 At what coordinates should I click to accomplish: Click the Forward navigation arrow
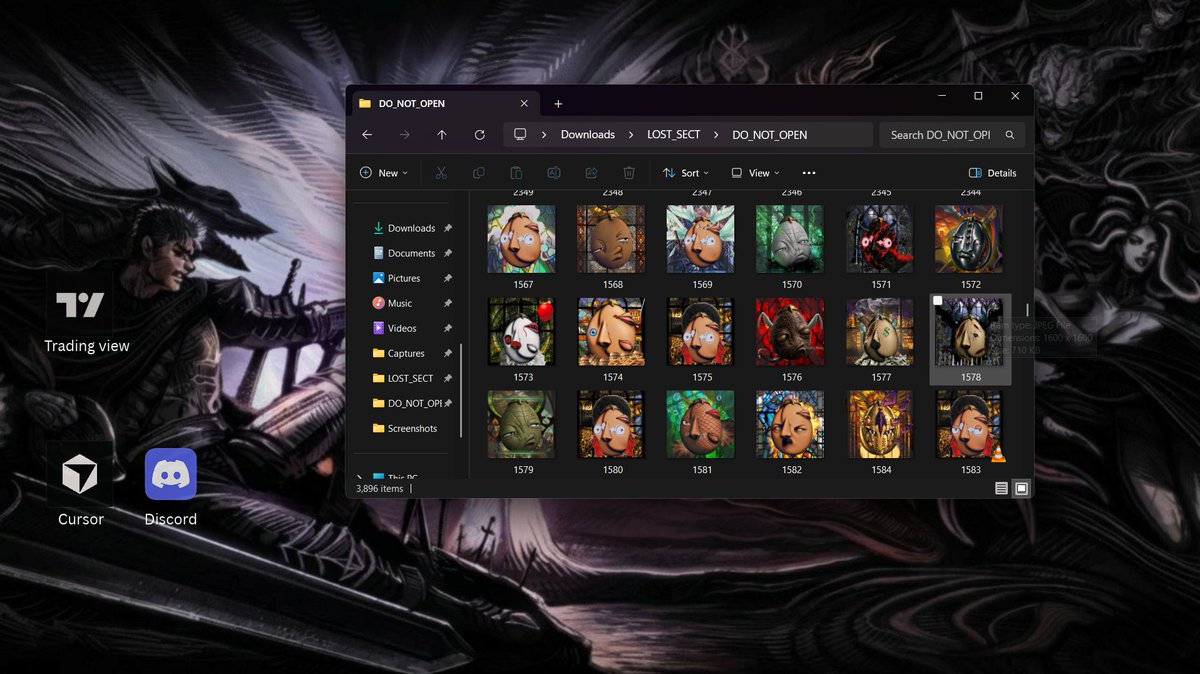[x=404, y=135]
